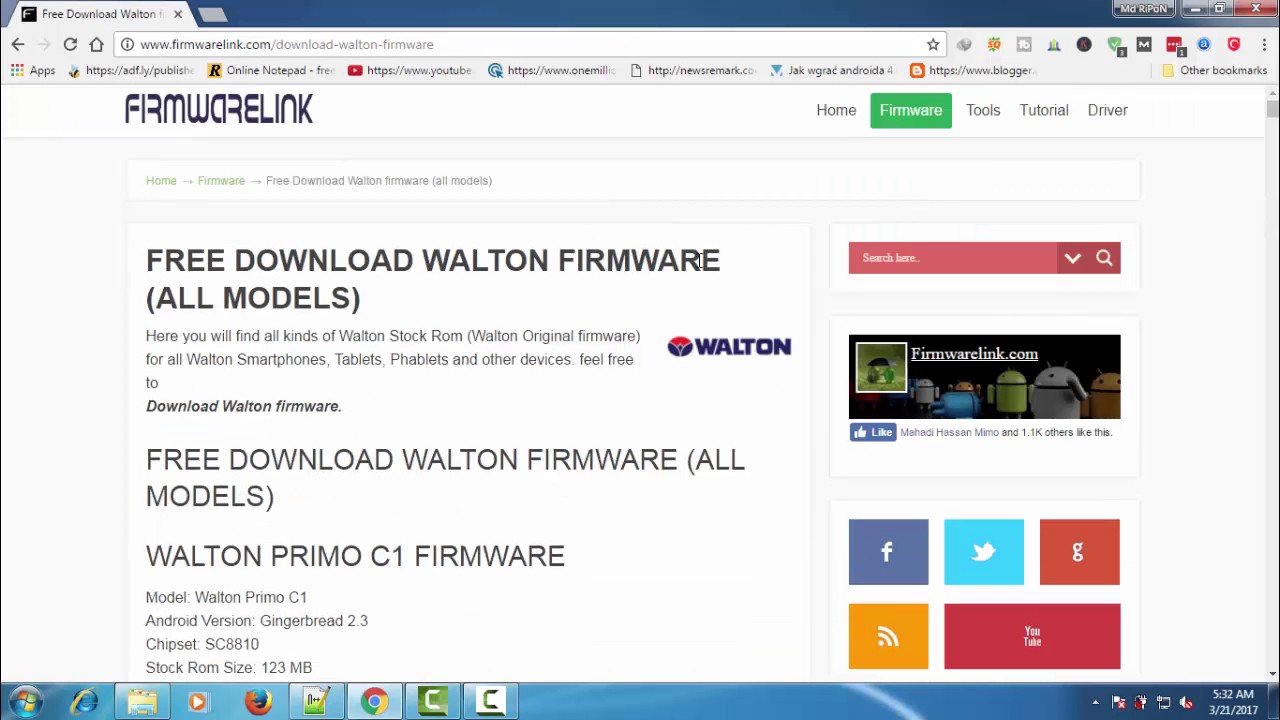This screenshot has width=1280, height=720.
Task: Open the orange SQ extension icon
Action: tap(994, 44)
